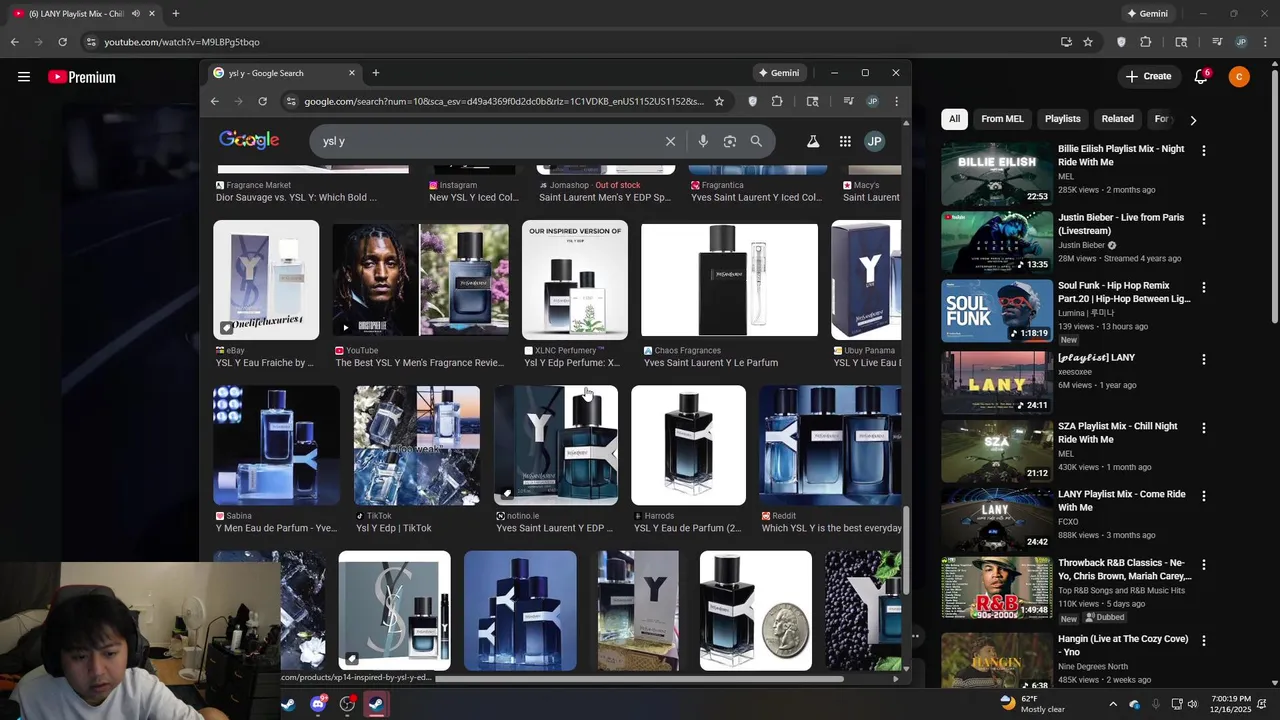Bookmark the YouTube page with star
The height and width of the screenshot is (720, 1280).
1088,42
